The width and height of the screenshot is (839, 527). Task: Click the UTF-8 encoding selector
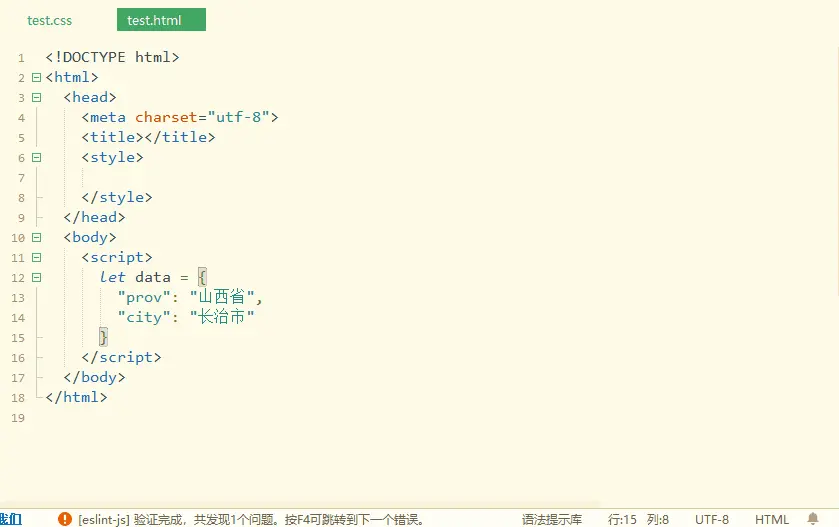pyautogui.click(x=711, y=519)
